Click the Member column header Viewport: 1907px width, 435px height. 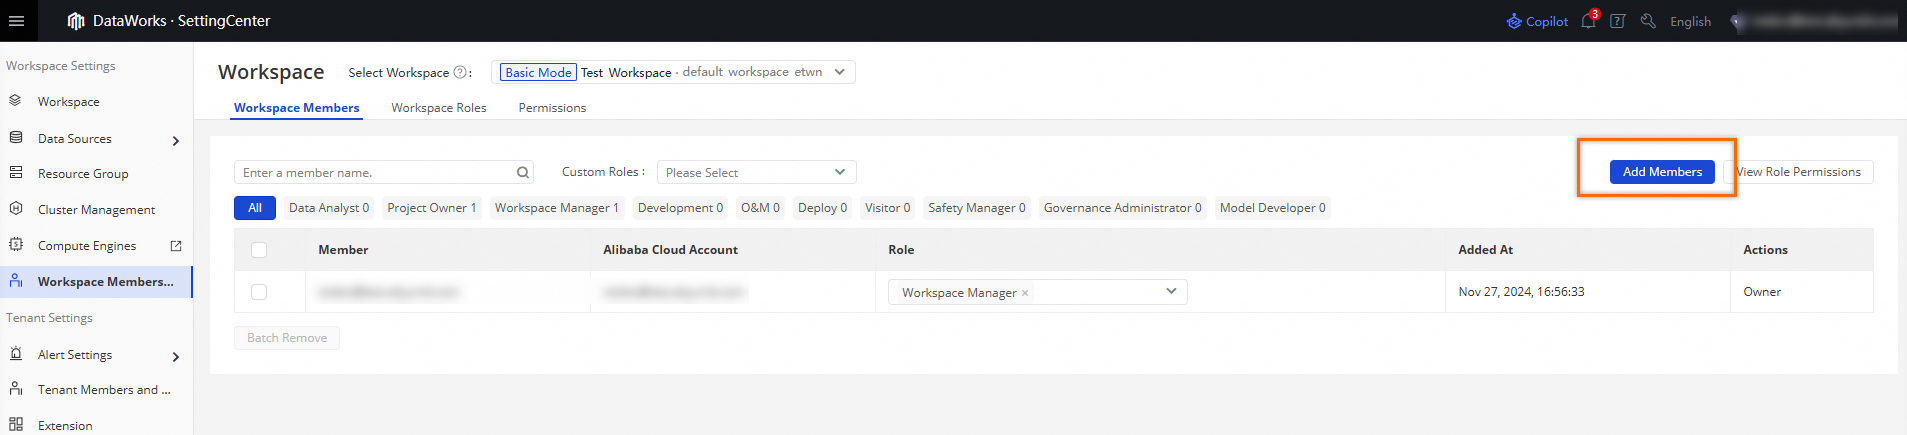343,250
